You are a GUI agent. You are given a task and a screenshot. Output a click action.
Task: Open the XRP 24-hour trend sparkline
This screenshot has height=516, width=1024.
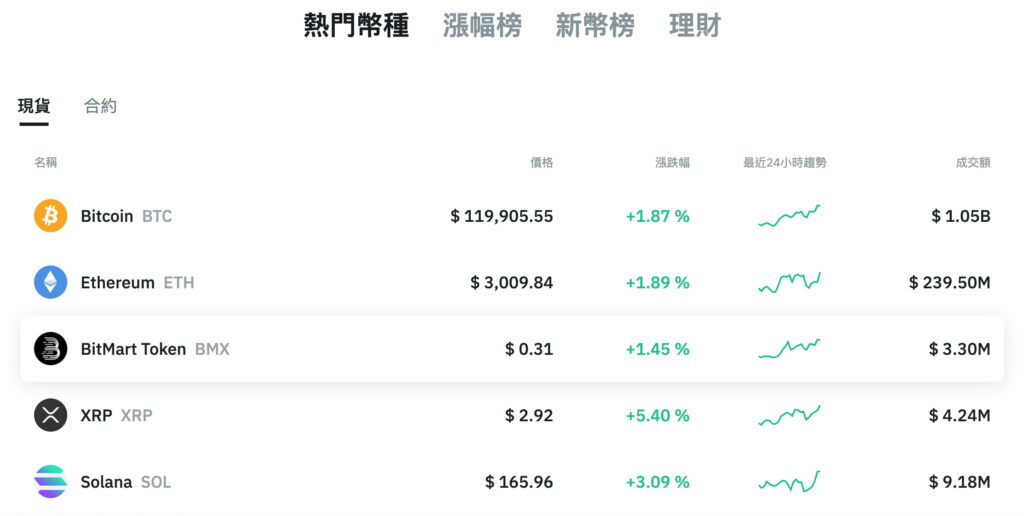[789, 415]
